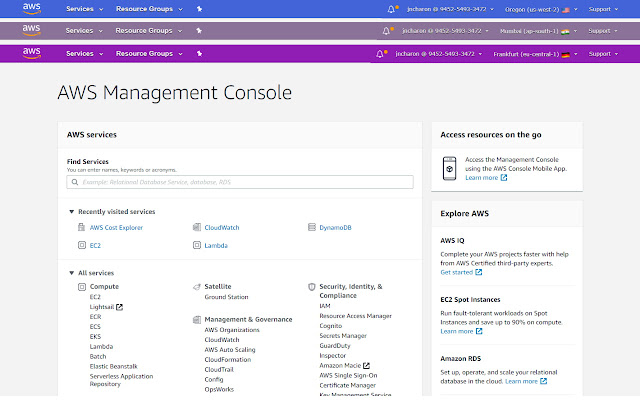Open Resource Access Manager link
The height and width of the screenshot is (400, 640).
356,316
